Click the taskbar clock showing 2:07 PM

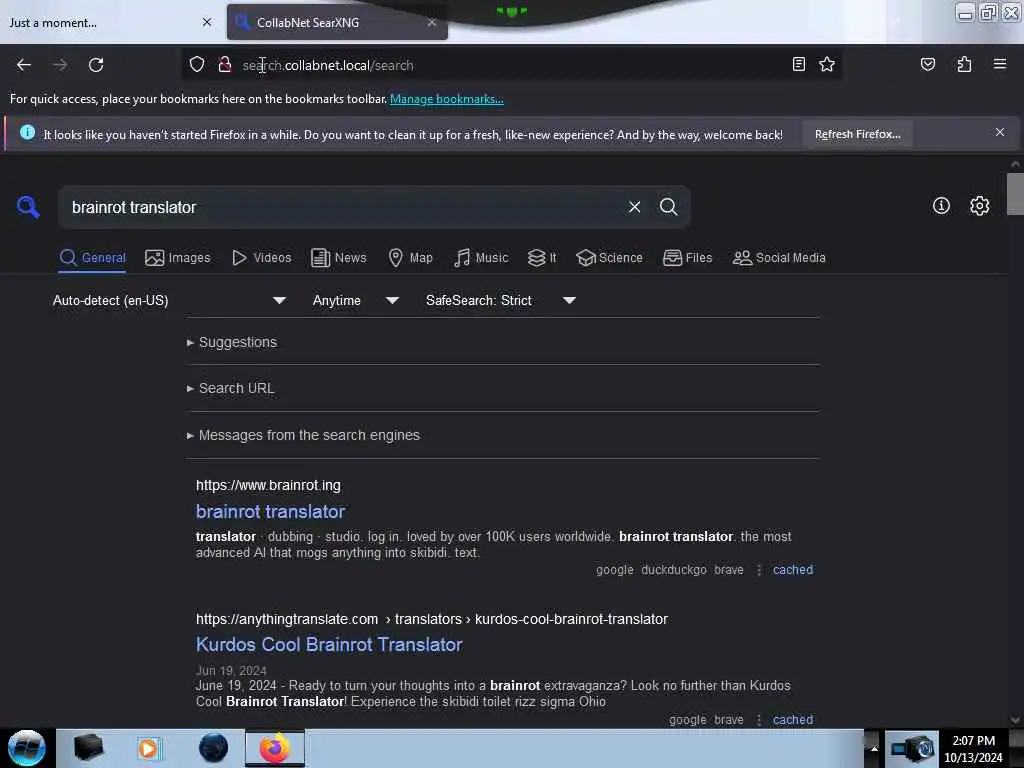973,748
